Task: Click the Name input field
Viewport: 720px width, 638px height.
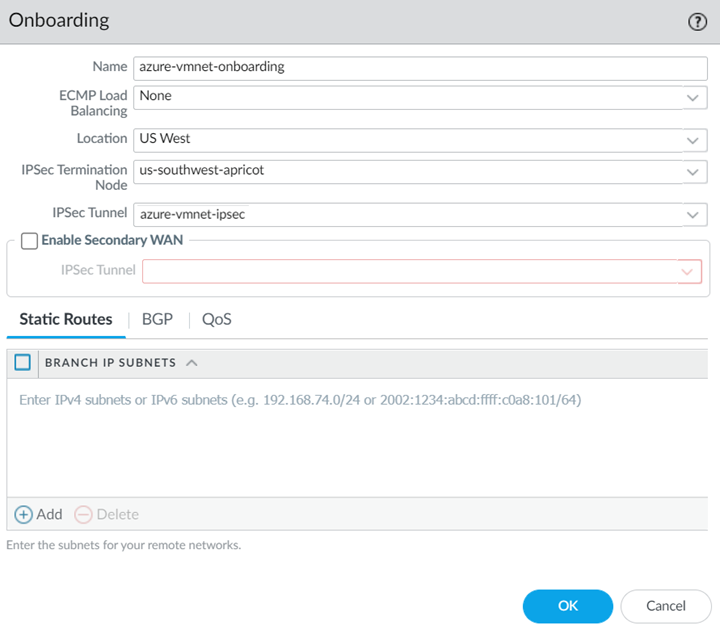Action: click(x=420, y=67)
